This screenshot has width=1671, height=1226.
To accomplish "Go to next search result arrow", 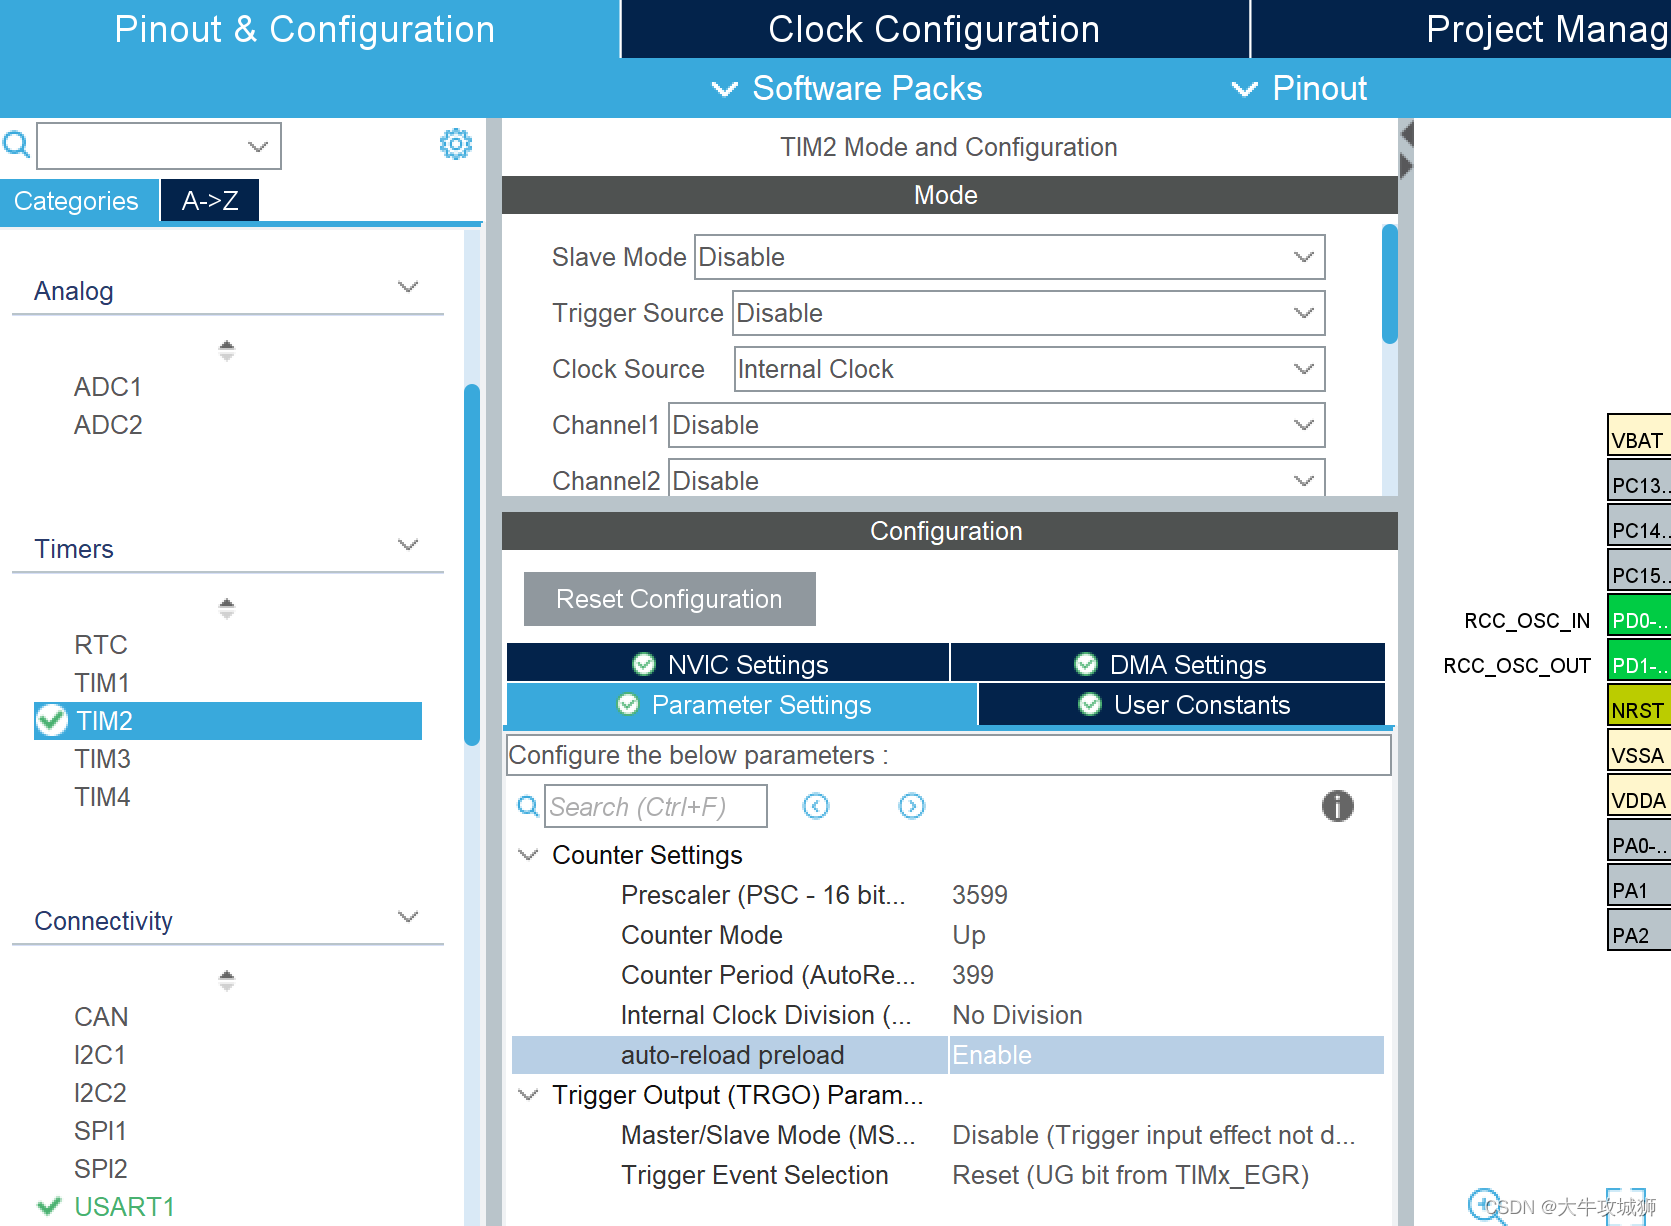I will click(x=912, y=806).
